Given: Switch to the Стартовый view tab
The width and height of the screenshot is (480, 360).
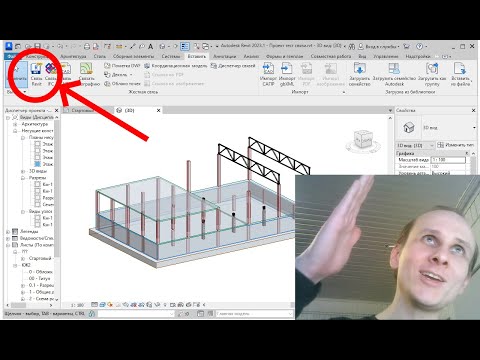Looking at the screenshot, I should 83,110.
